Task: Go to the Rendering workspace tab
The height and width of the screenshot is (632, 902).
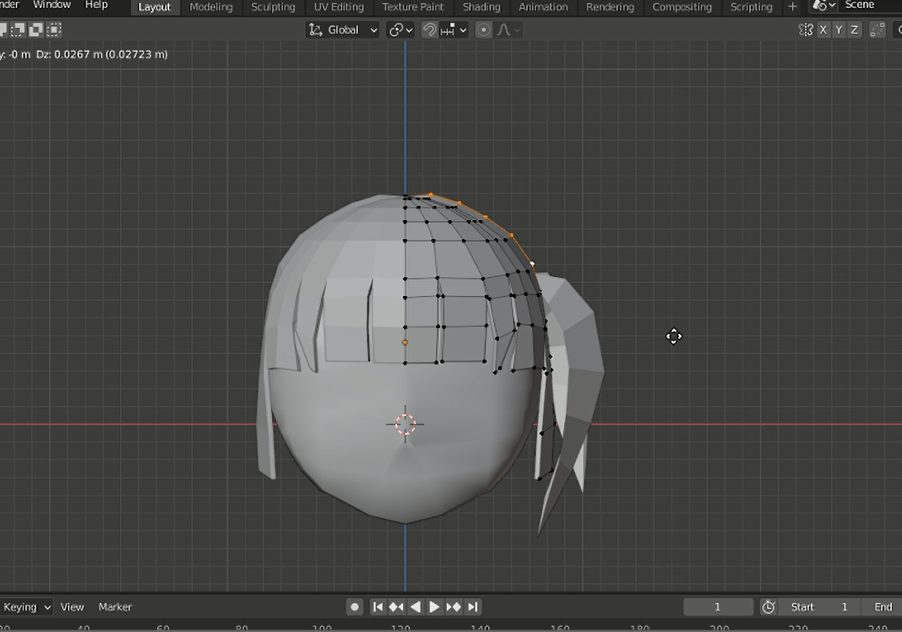Action: [610, 7]
